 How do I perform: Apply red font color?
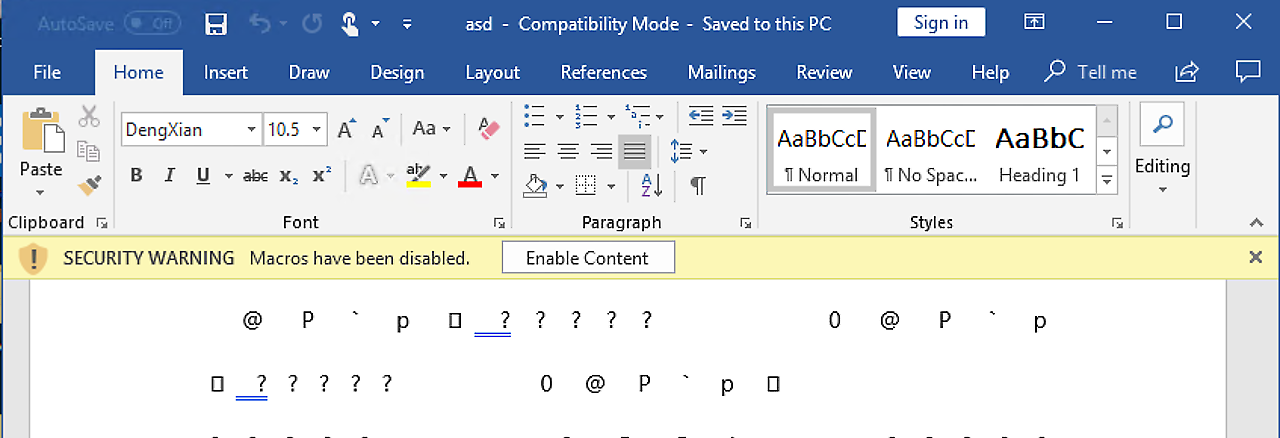[x=470, y=176]
